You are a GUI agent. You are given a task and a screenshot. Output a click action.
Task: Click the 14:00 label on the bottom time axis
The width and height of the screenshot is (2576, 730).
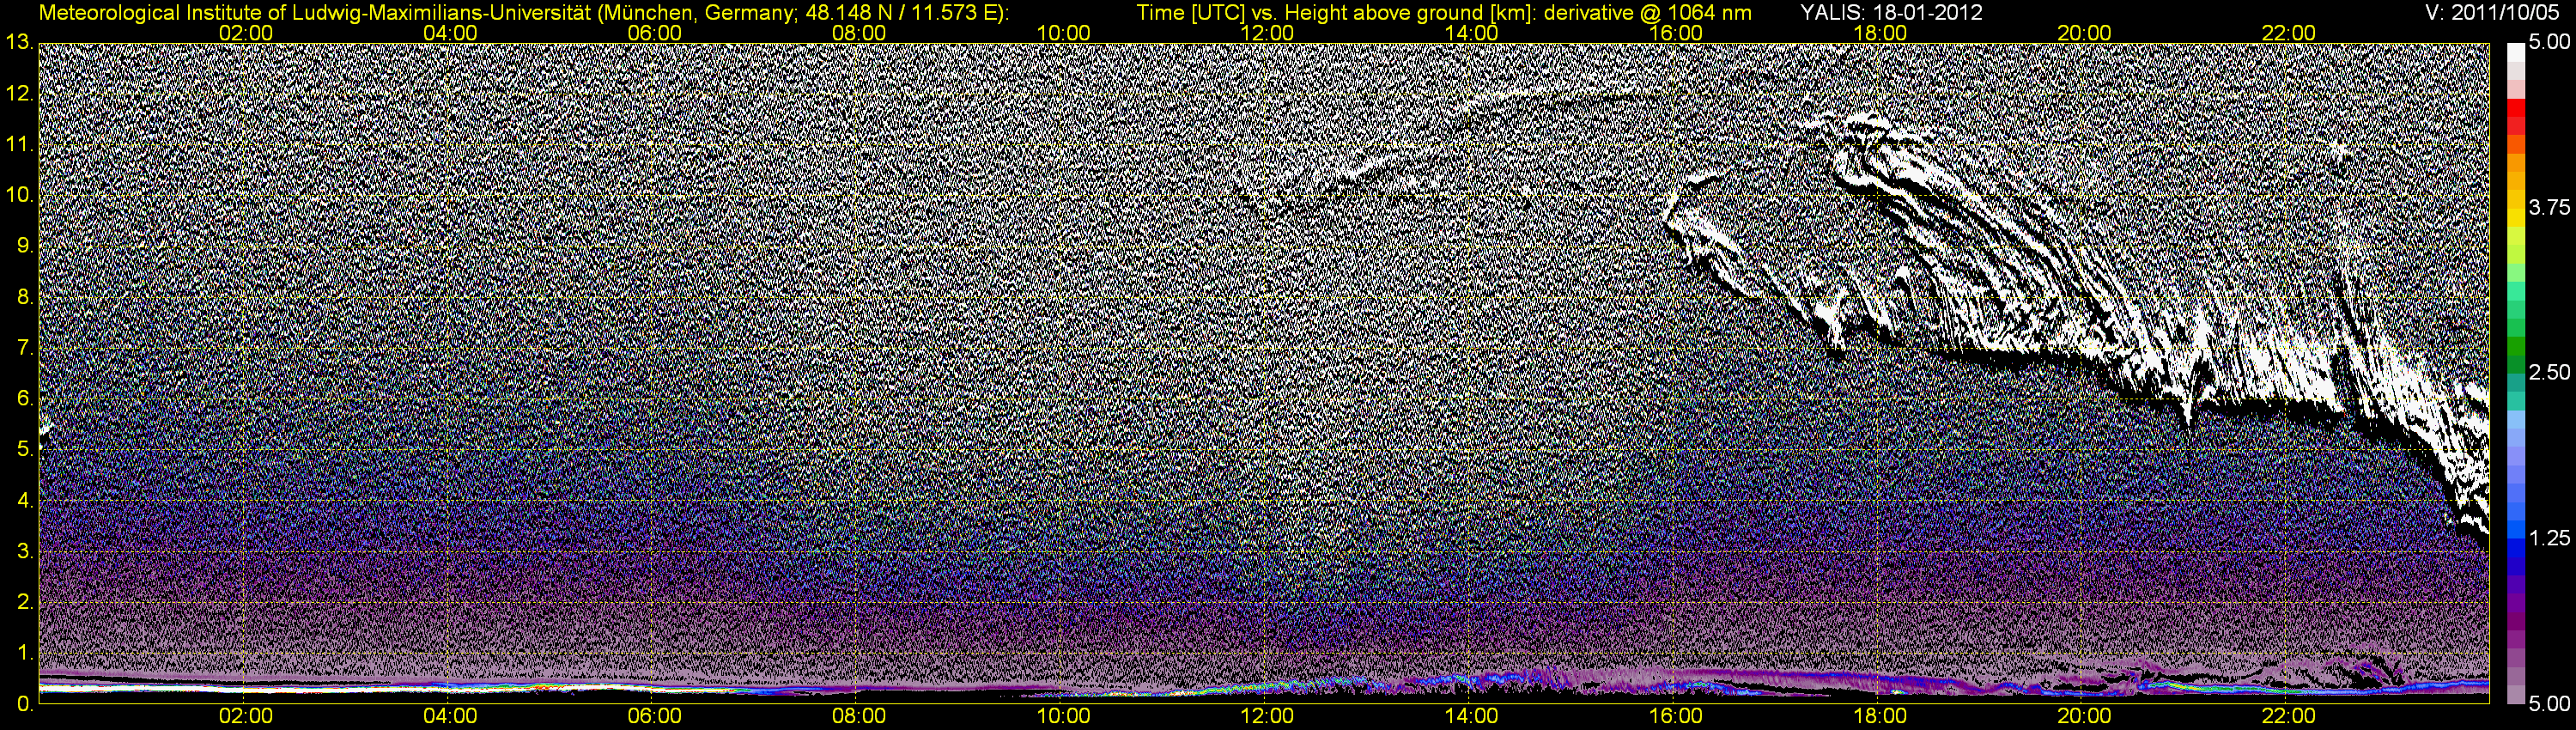pos(1471,717)
